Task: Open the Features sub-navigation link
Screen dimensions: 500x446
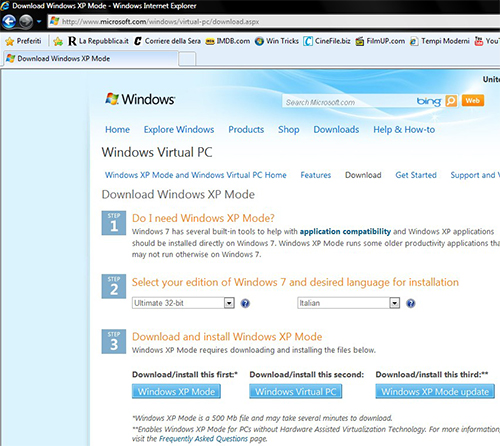Action: click(316, 175)
